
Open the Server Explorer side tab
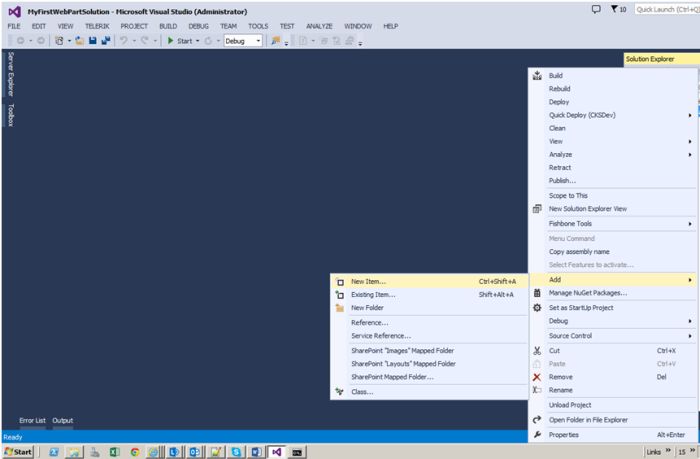click(11, 74)
